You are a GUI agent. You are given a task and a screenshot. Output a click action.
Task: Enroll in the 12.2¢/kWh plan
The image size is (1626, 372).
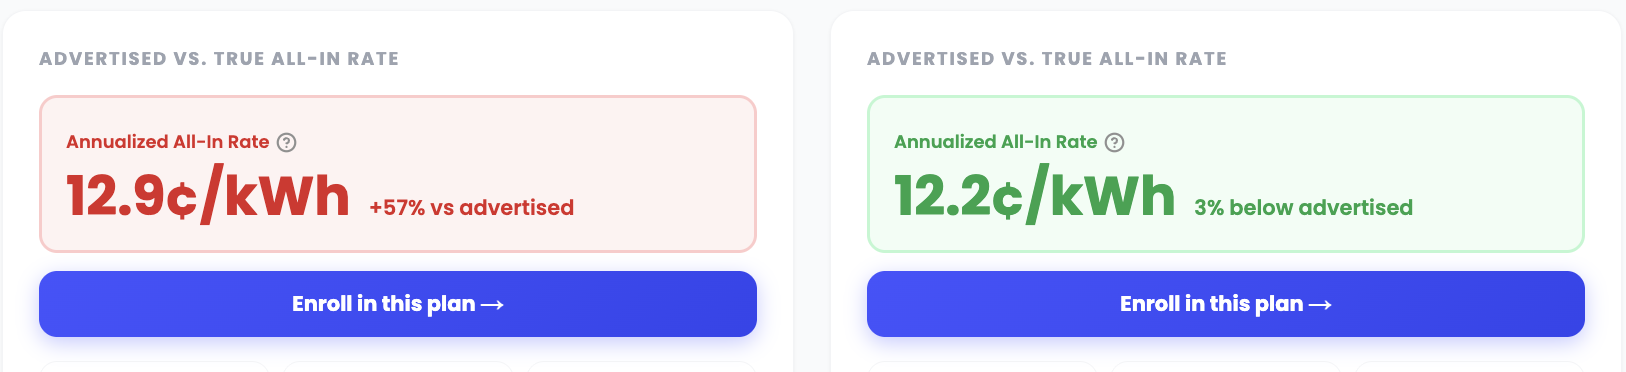pos(1226,304)
